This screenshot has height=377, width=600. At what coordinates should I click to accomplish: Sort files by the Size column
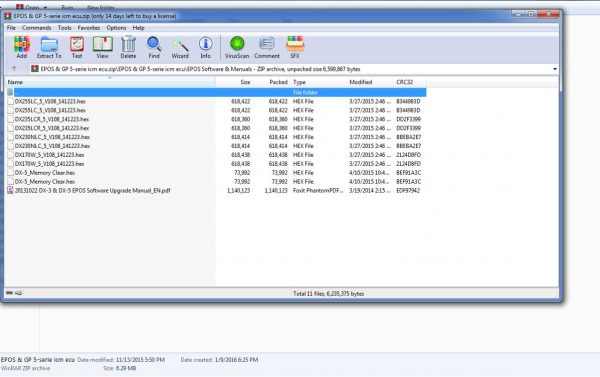(234, 82)
